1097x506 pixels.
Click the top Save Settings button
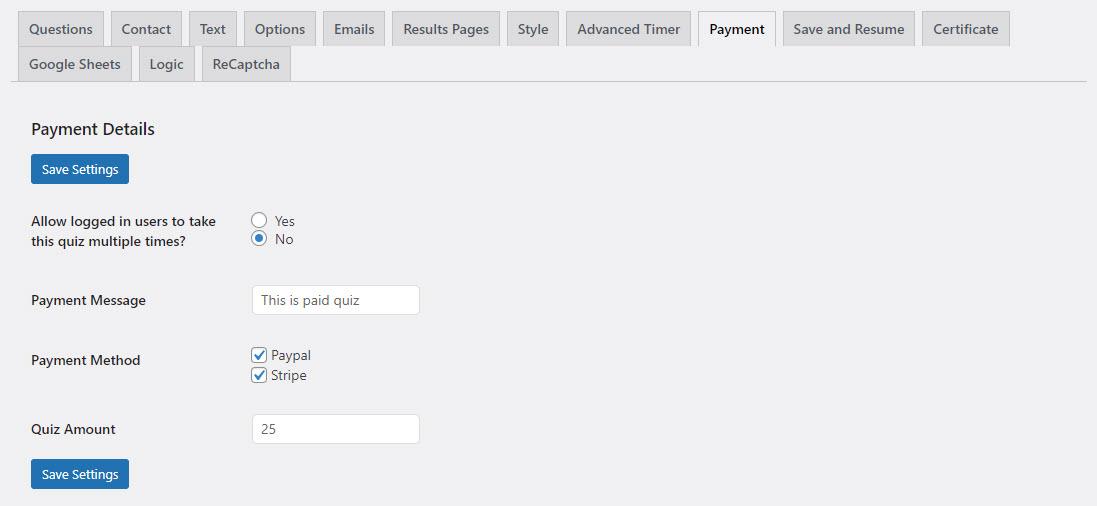80,169
